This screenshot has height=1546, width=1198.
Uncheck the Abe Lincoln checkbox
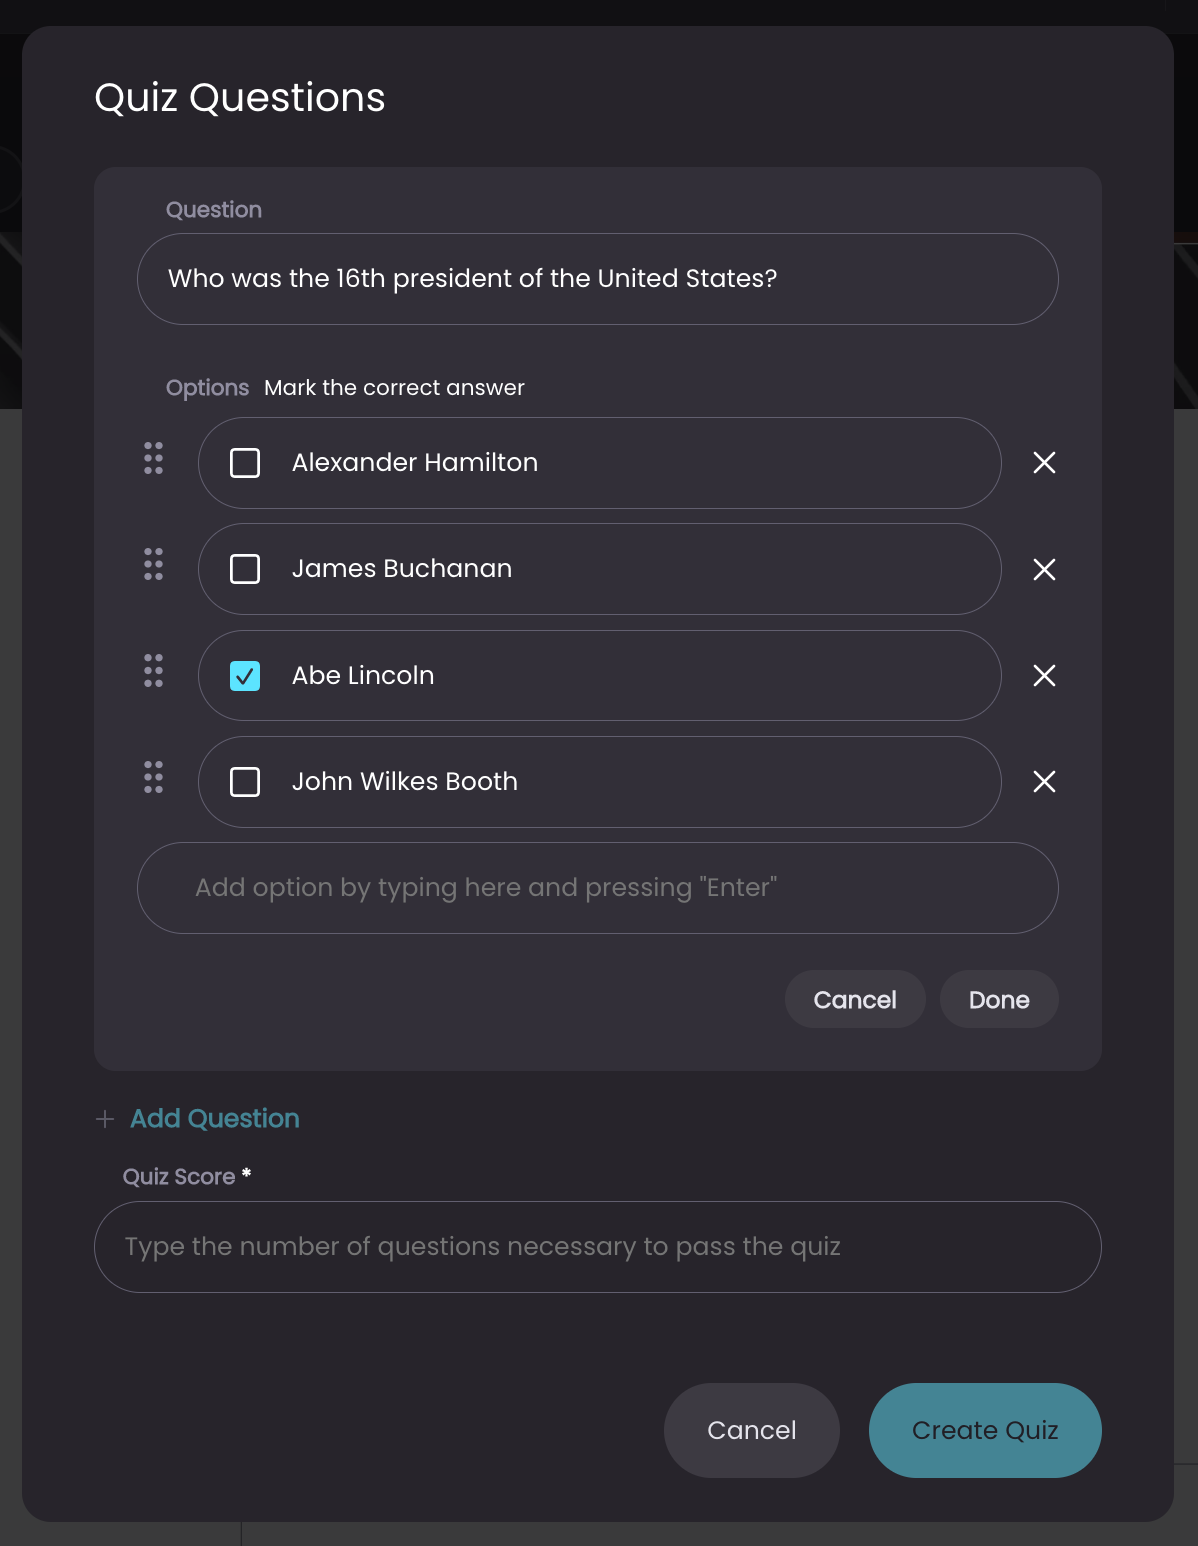click(245, 676)
